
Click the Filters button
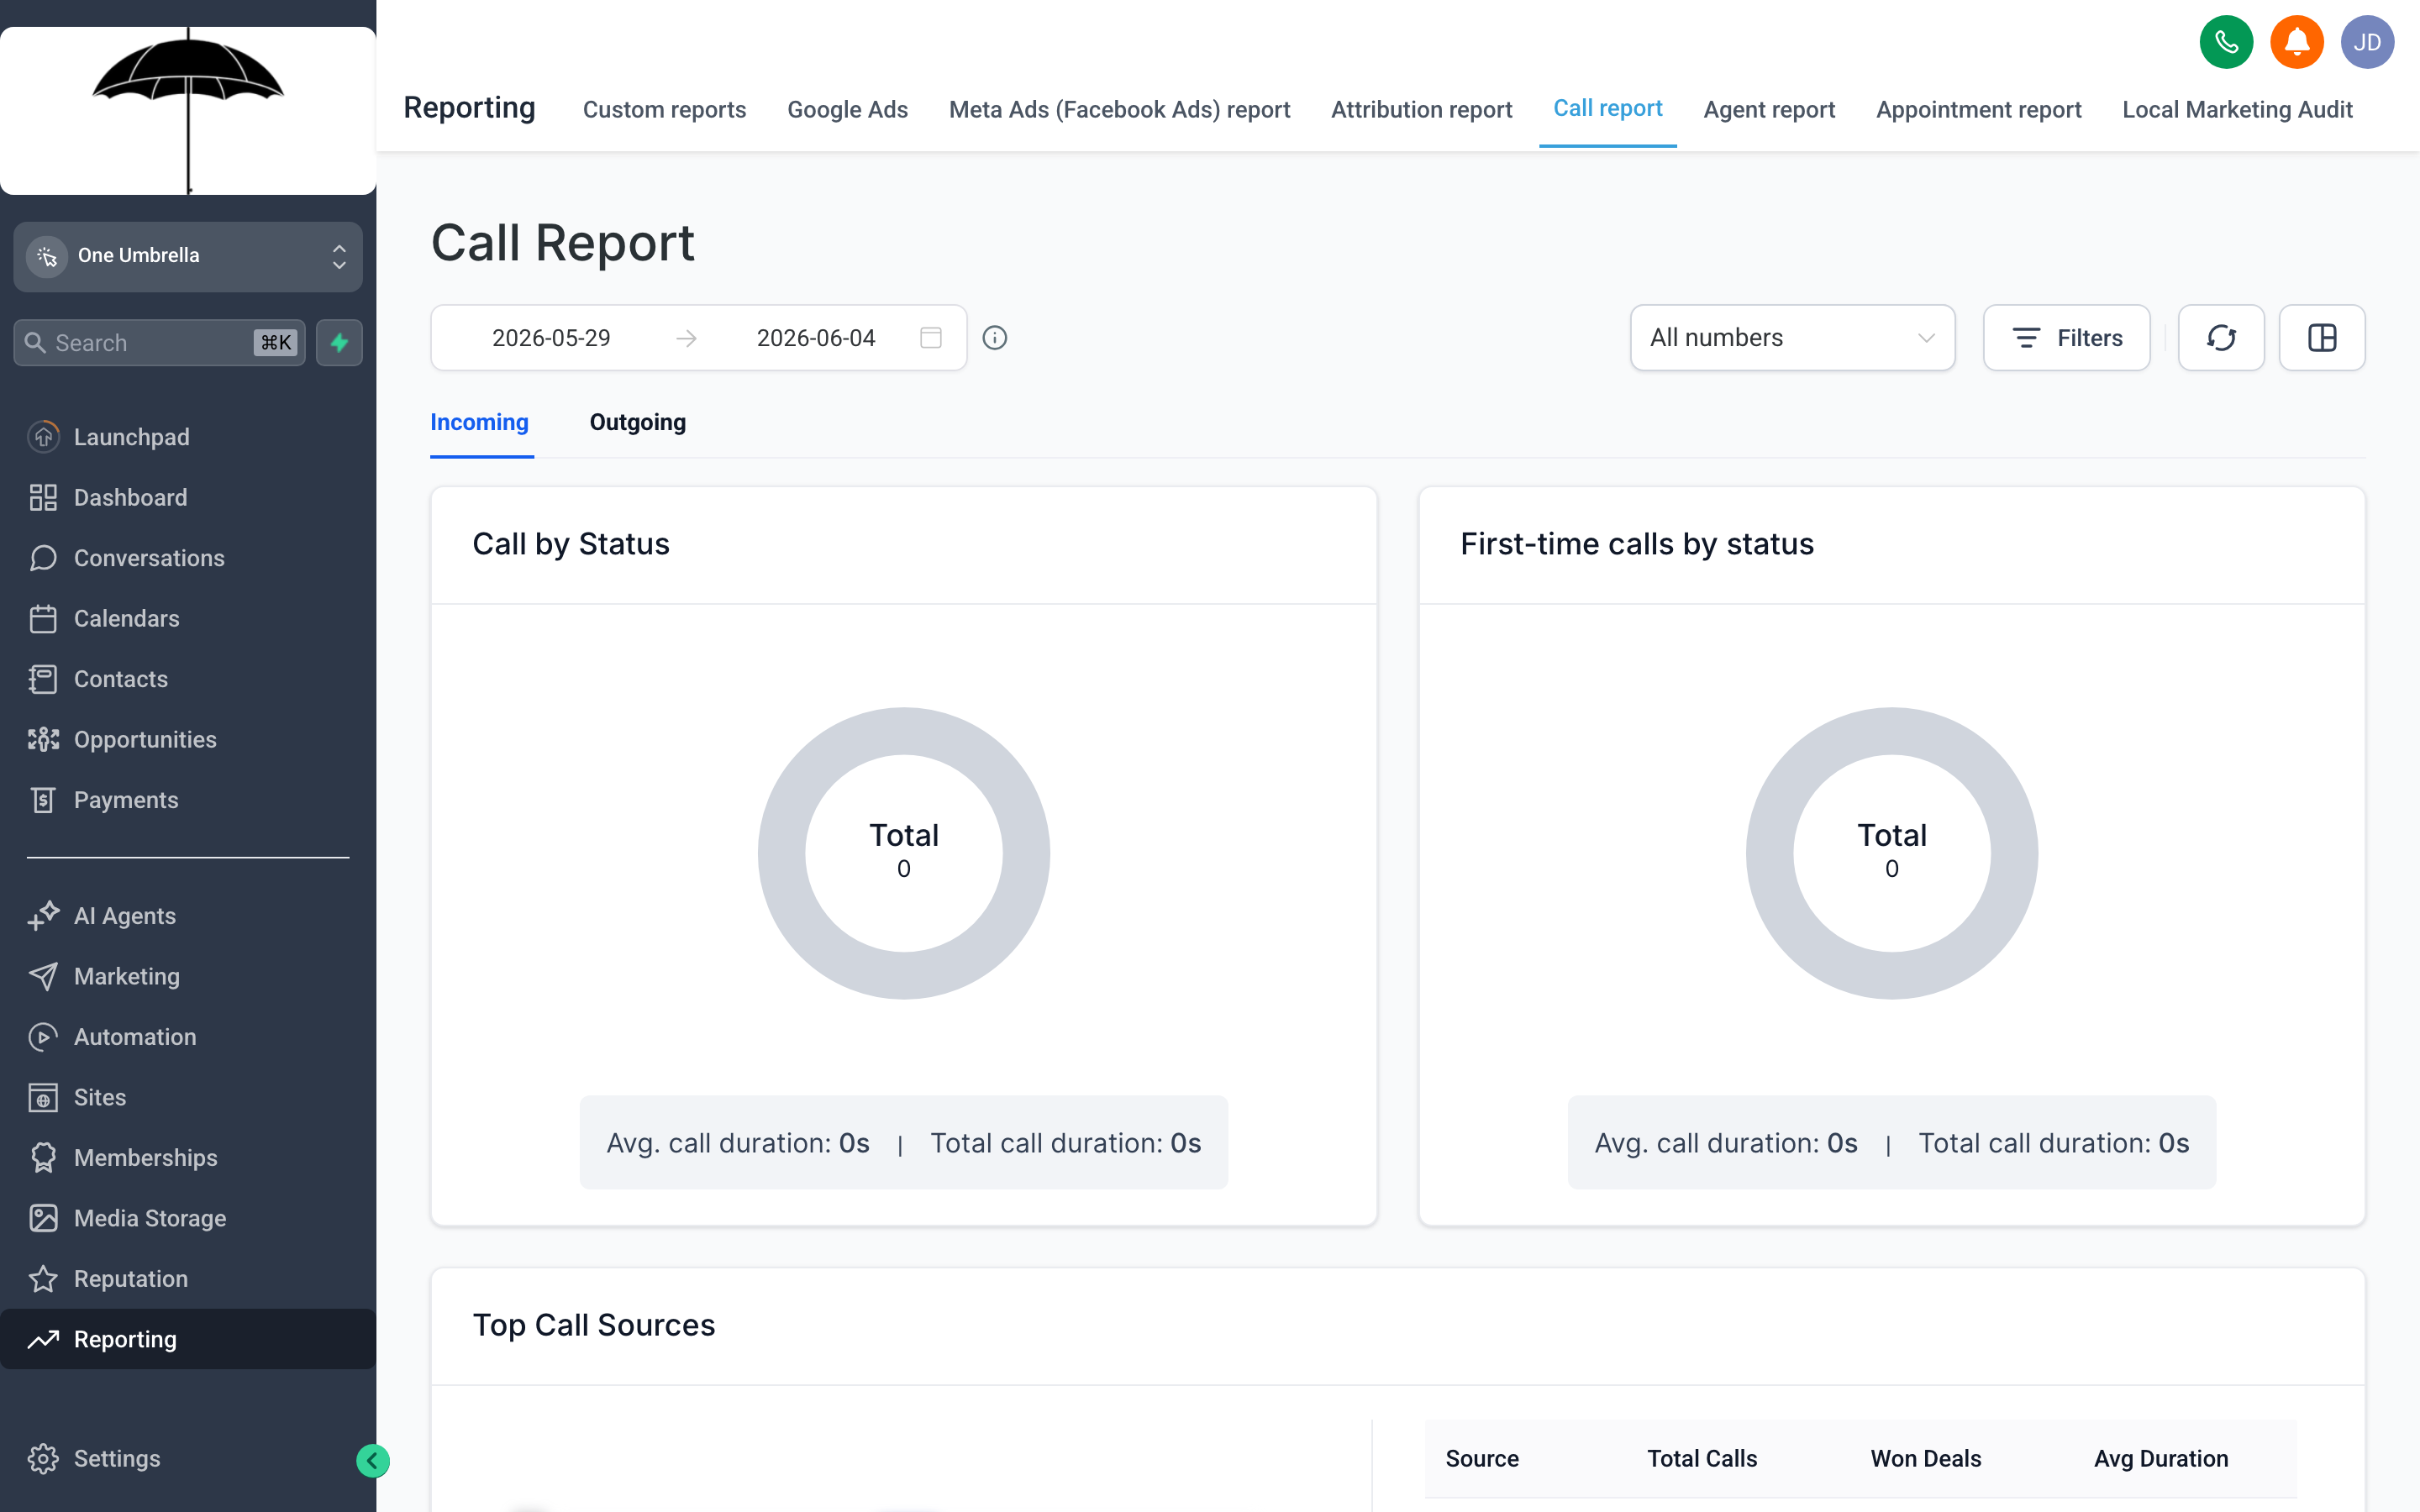[2066, 338]
